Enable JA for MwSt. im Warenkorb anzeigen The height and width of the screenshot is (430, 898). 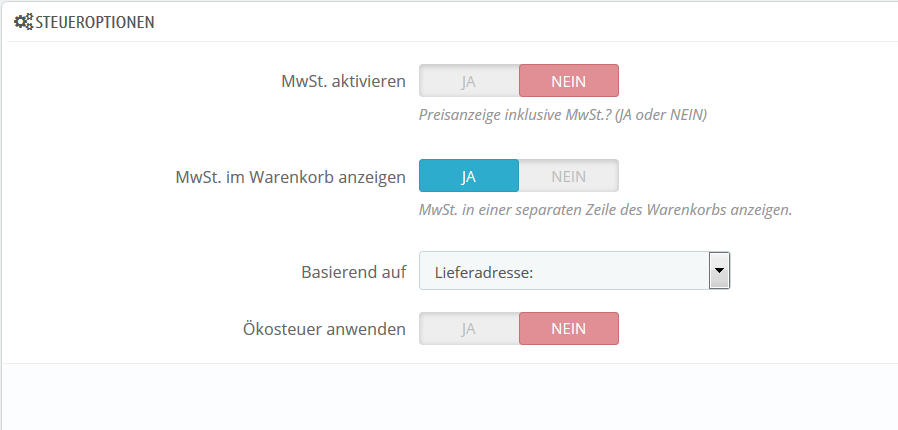pyautogui.click(x=469, y=176)
